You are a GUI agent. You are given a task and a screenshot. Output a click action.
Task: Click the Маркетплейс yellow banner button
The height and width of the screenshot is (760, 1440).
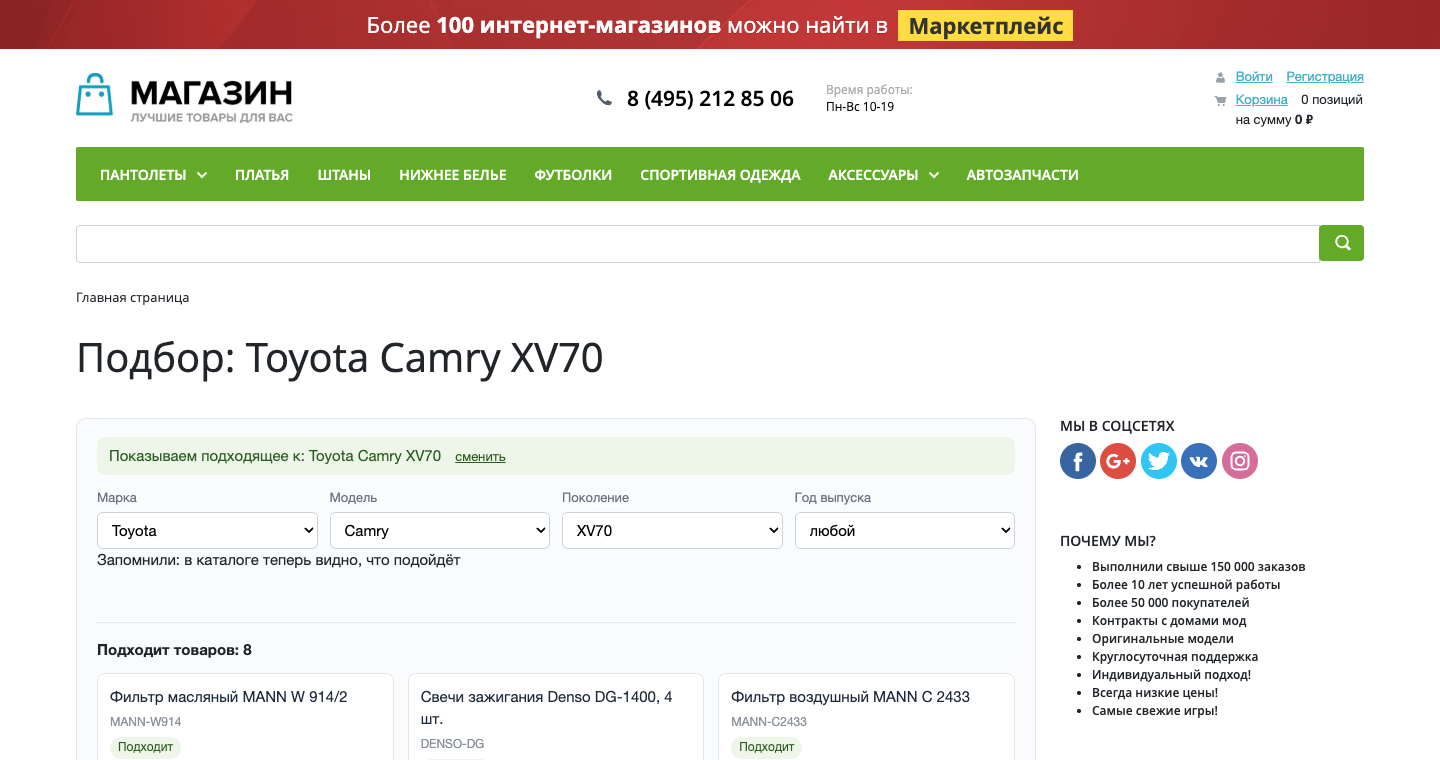coord(985,25)
